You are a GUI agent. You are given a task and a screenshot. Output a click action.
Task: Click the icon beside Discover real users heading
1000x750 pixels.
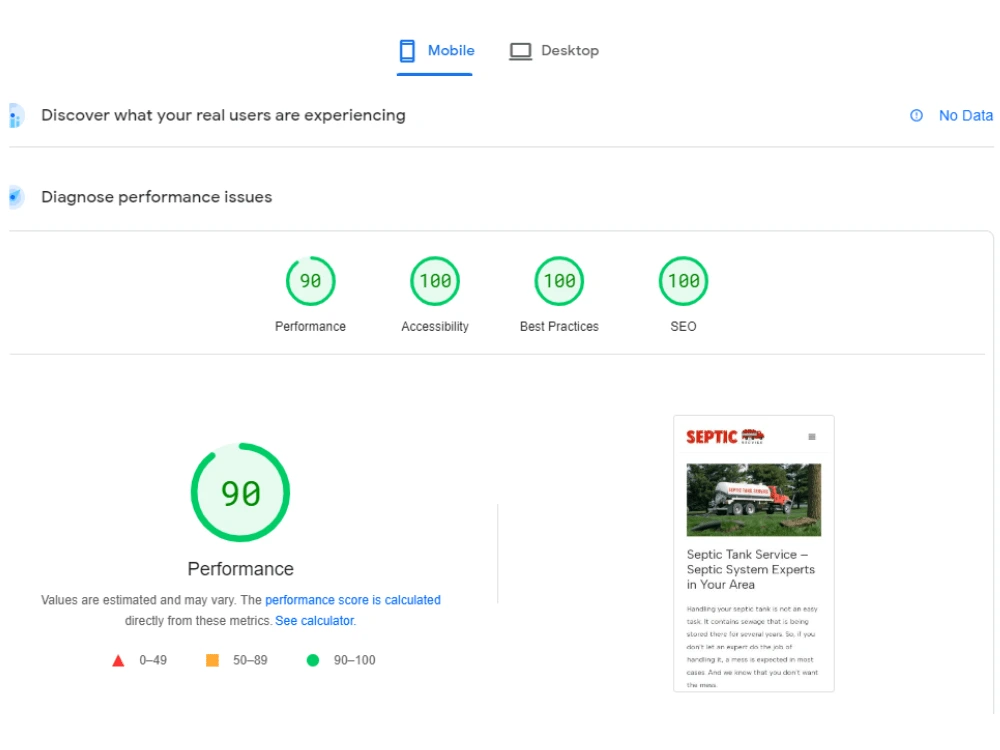[x=14, y=115]
